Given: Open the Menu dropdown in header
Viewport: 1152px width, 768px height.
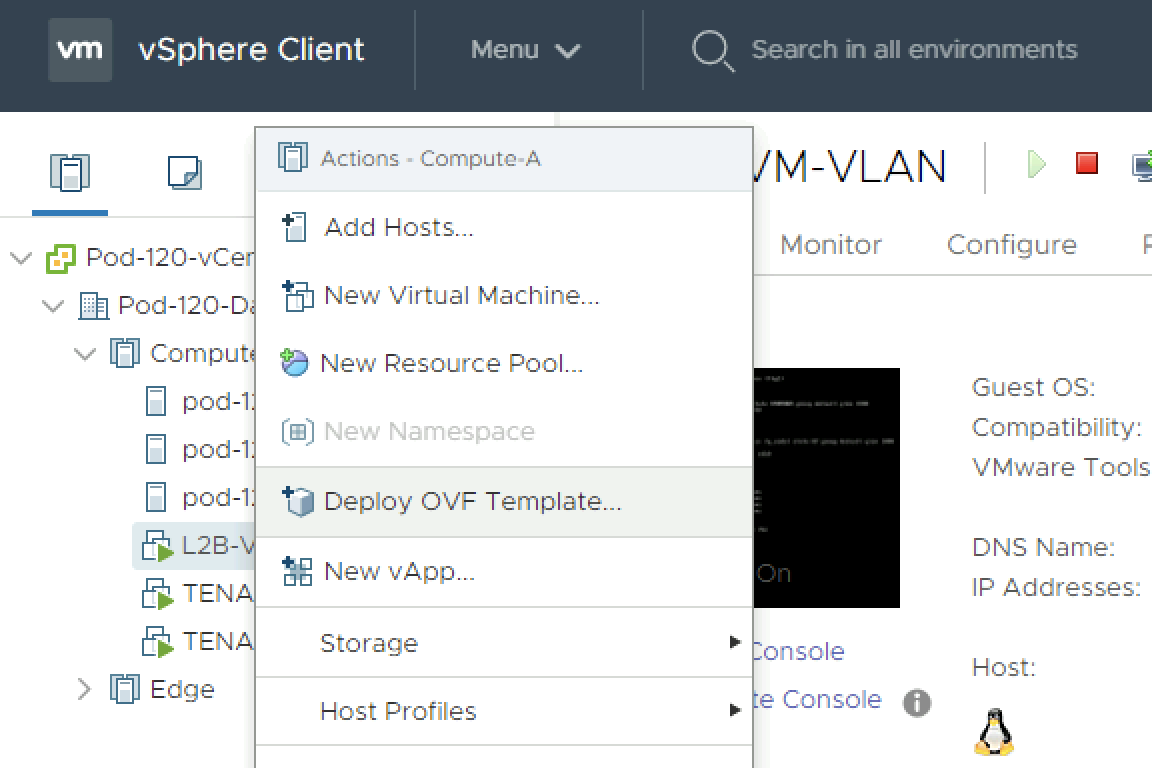Looking at the screenshot, I should click(x=525, y=50).
